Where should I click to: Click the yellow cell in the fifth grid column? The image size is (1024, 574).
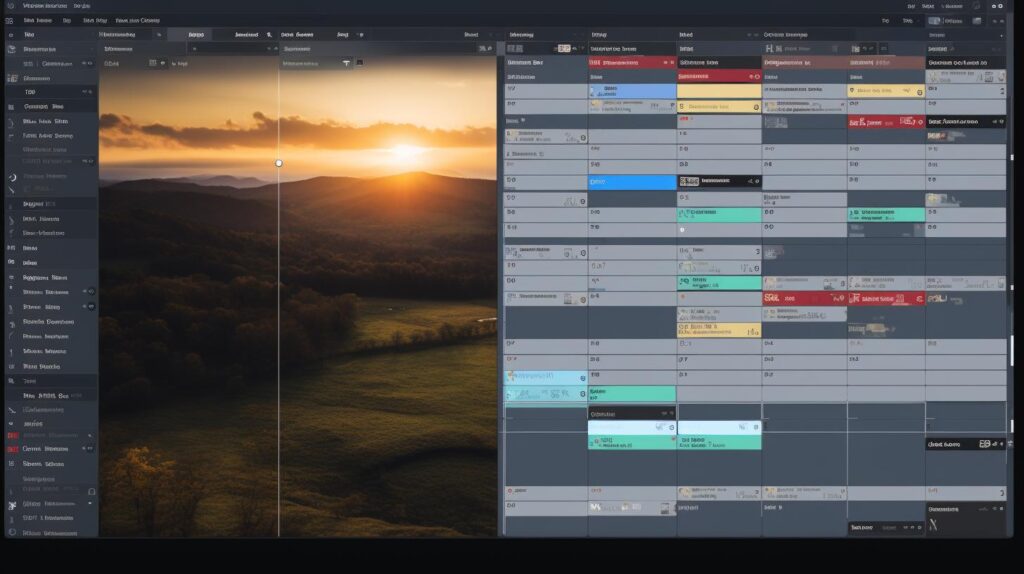click(x=886, y=91)
